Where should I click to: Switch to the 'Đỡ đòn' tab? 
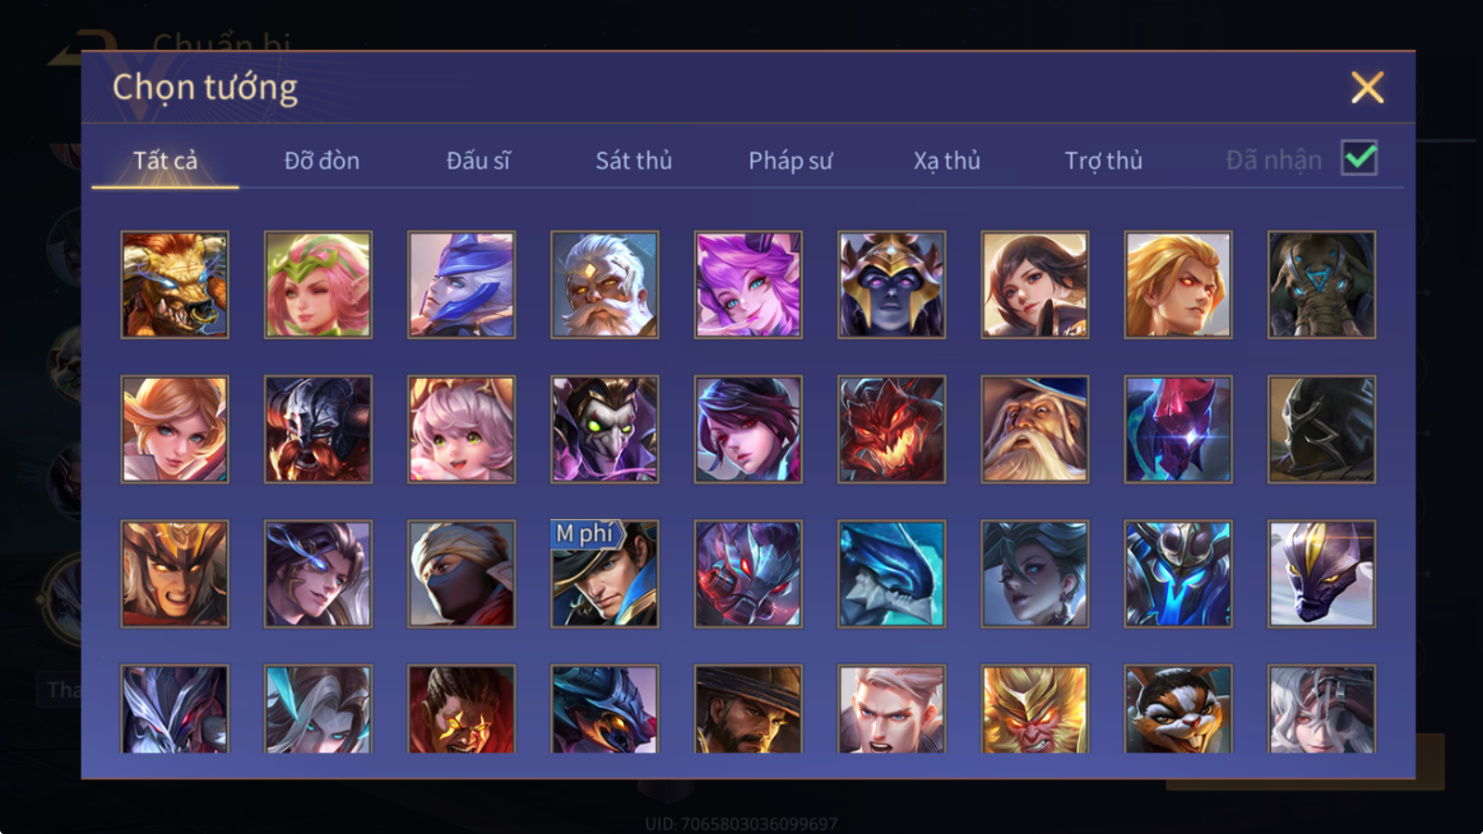(x=322, y=160)
